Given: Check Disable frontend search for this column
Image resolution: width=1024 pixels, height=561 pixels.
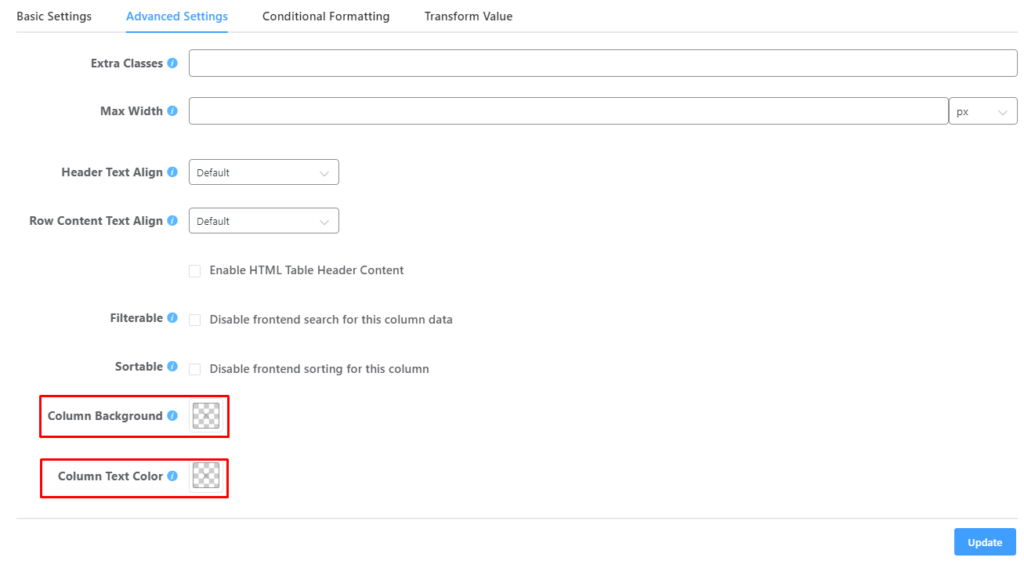Looking at the screenshot, I should tap(195, 320).
